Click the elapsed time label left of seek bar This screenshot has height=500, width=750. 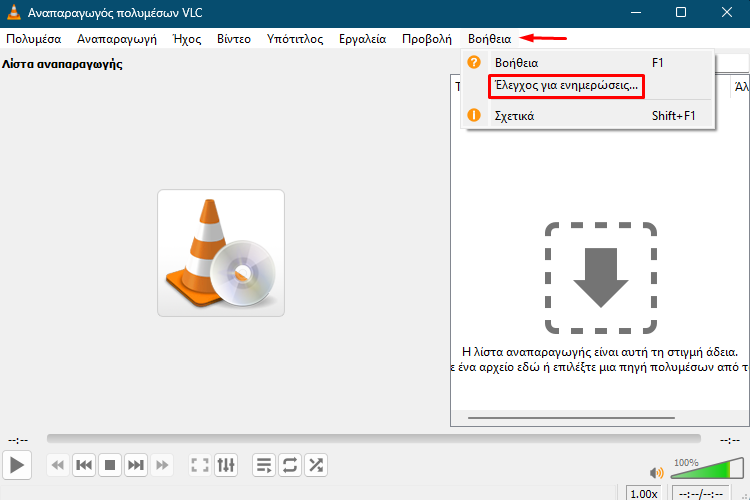click(x=18, y=440)
